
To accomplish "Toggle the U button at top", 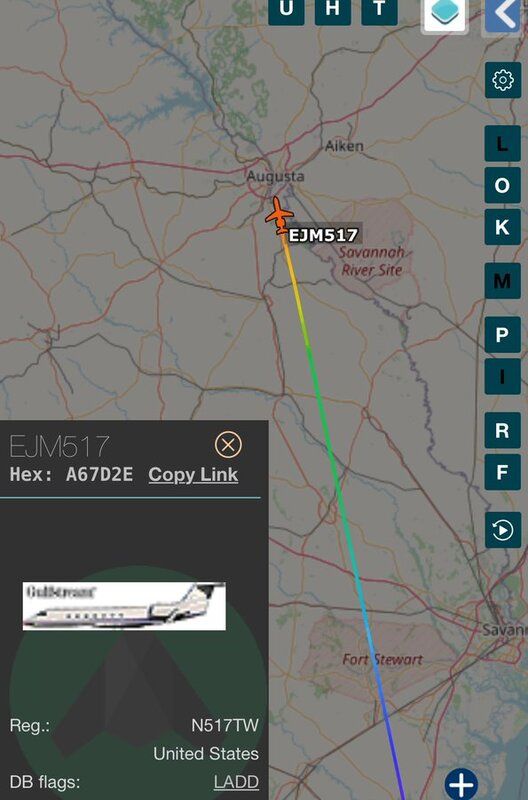I will click(286, 10).
